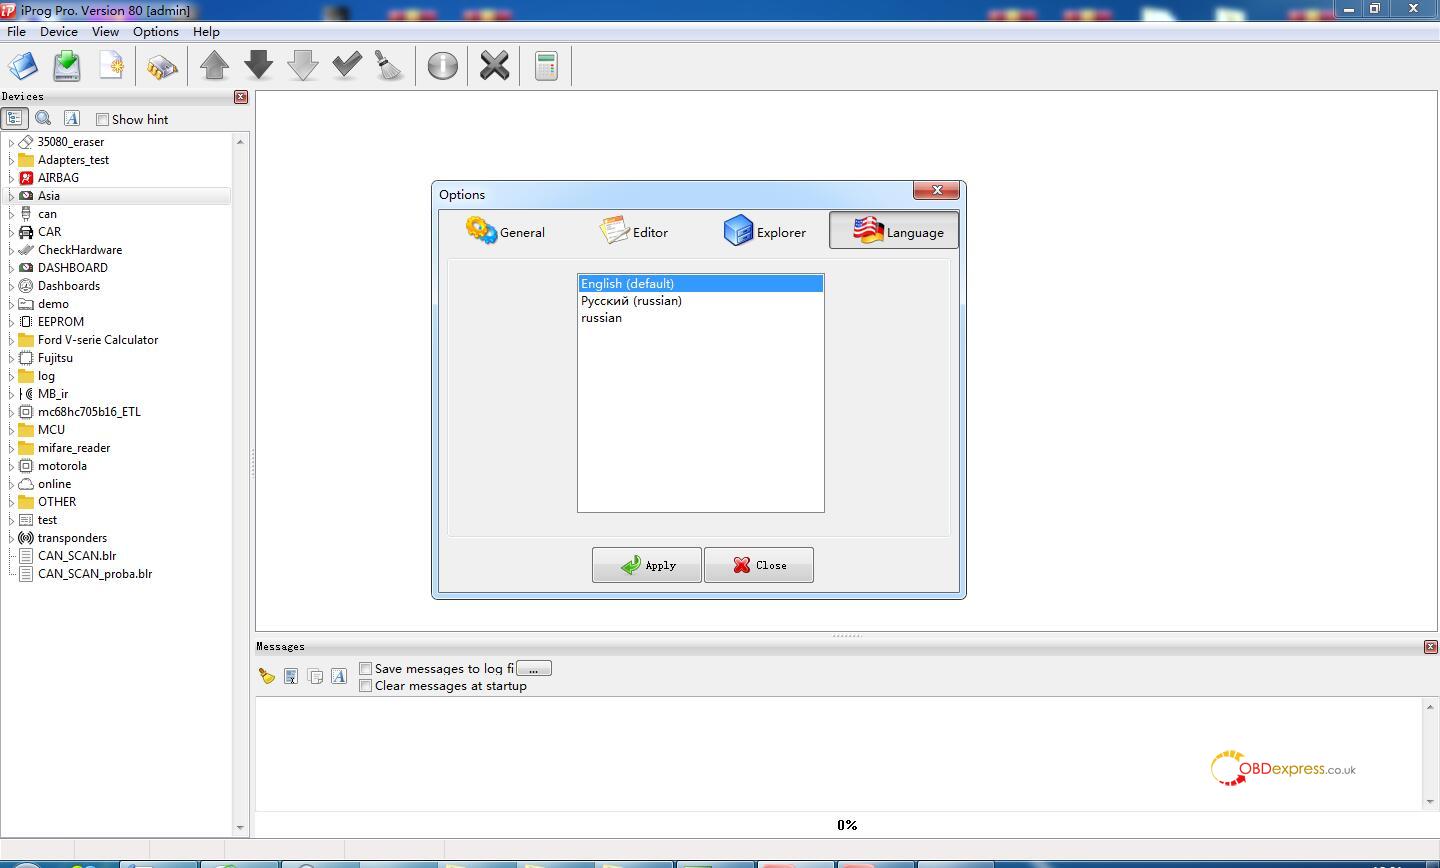Close the Messages panel
The width and height of the screenshot is (1440, 868).
tap(1430, 647)
